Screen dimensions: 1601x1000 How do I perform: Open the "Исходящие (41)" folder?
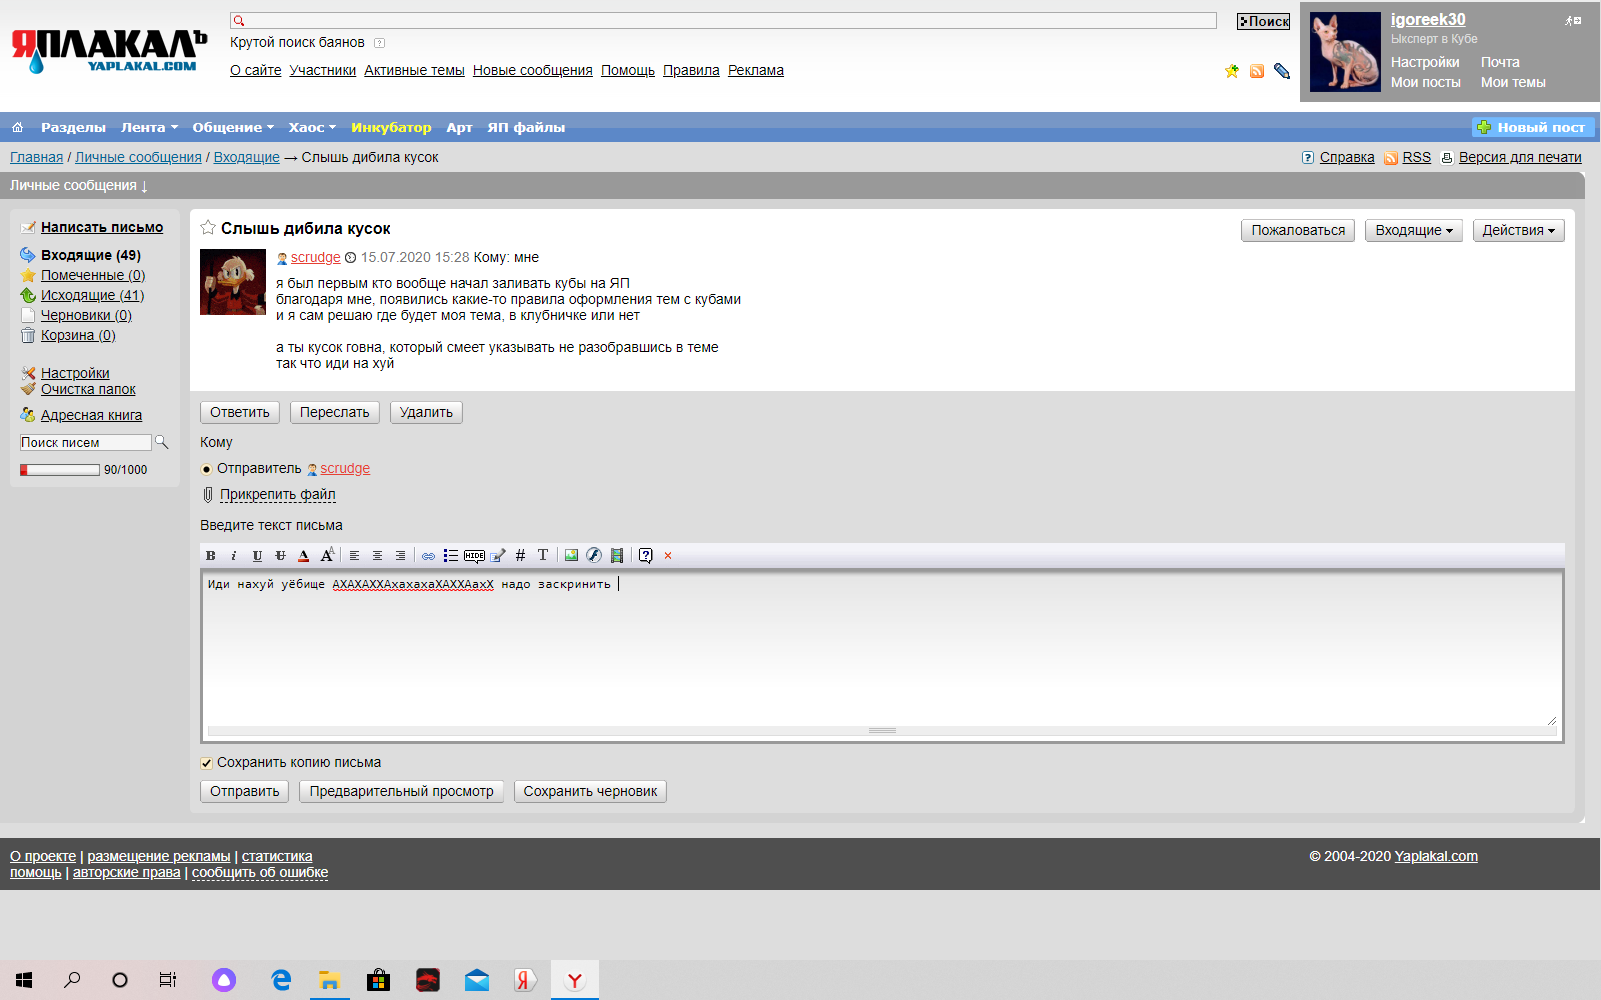point(92,295)
